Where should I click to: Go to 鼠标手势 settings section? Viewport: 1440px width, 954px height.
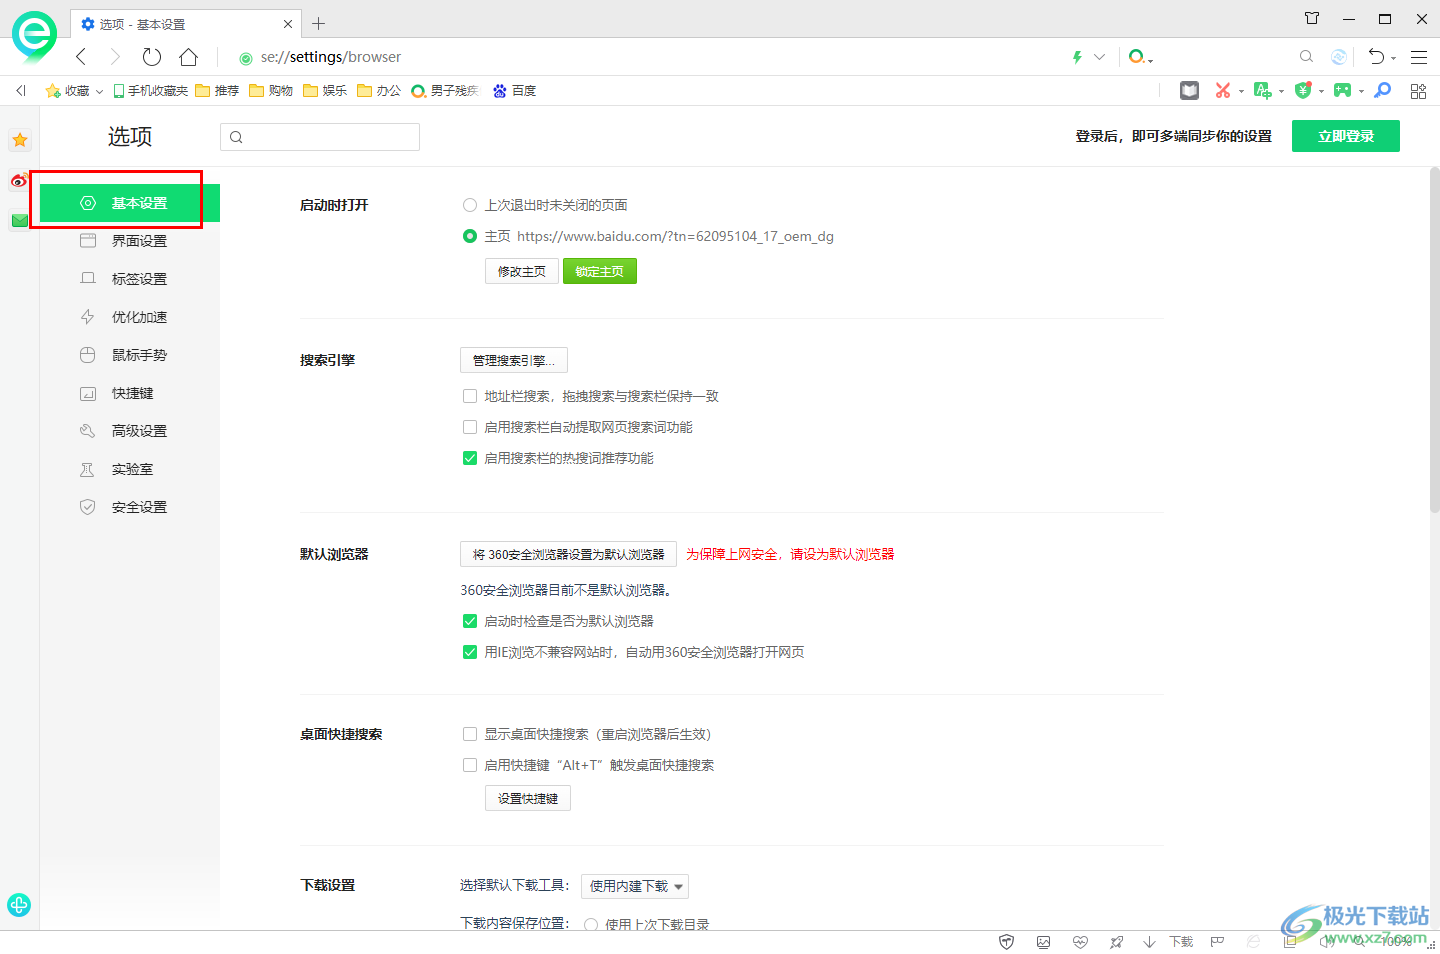[130, 355]
